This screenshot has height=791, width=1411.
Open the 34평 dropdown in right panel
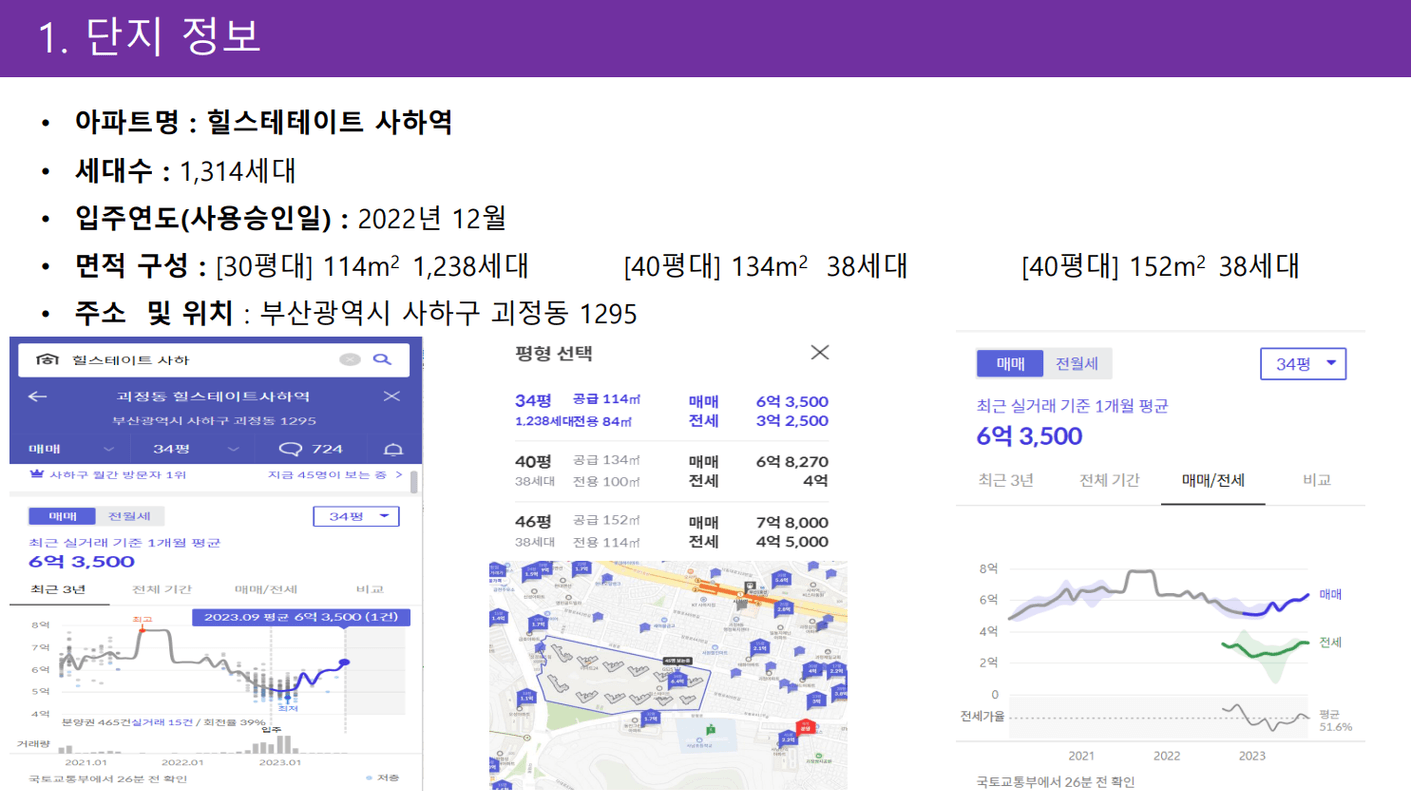(x=1303, y=364)
